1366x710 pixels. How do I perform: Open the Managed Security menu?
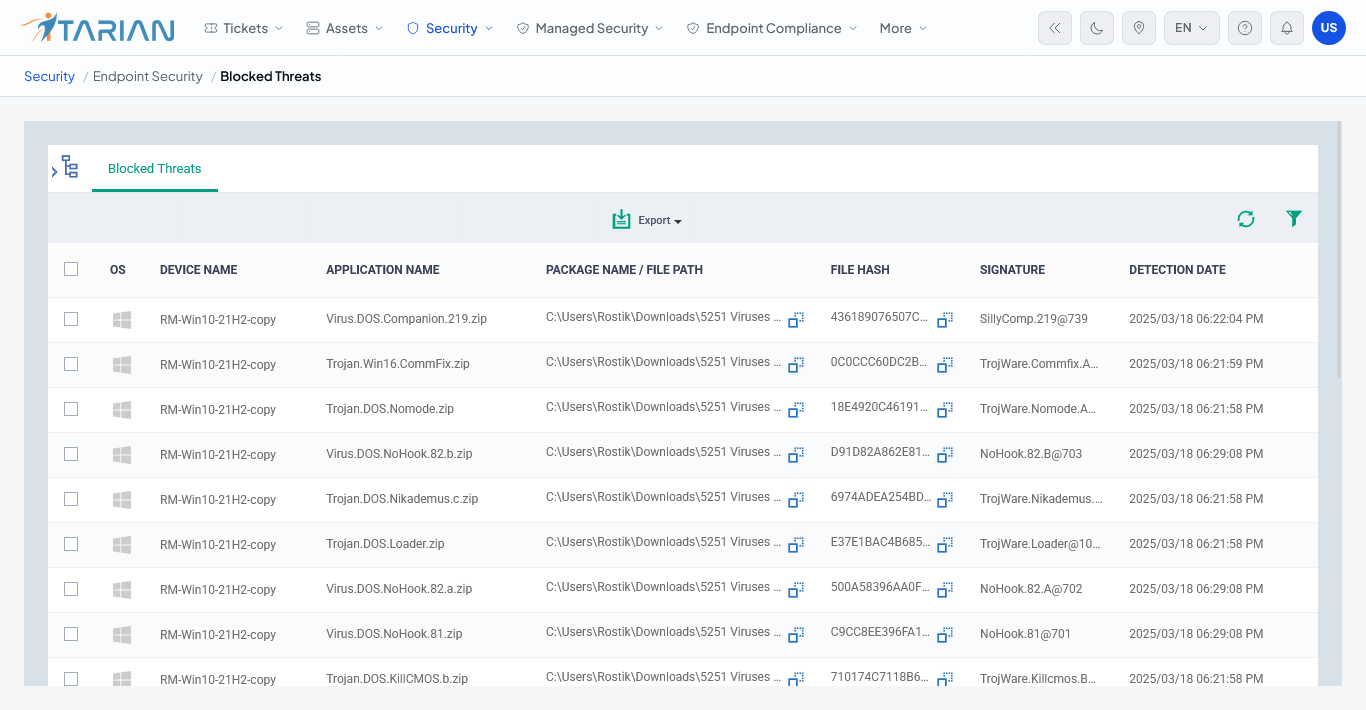[590, 28]
